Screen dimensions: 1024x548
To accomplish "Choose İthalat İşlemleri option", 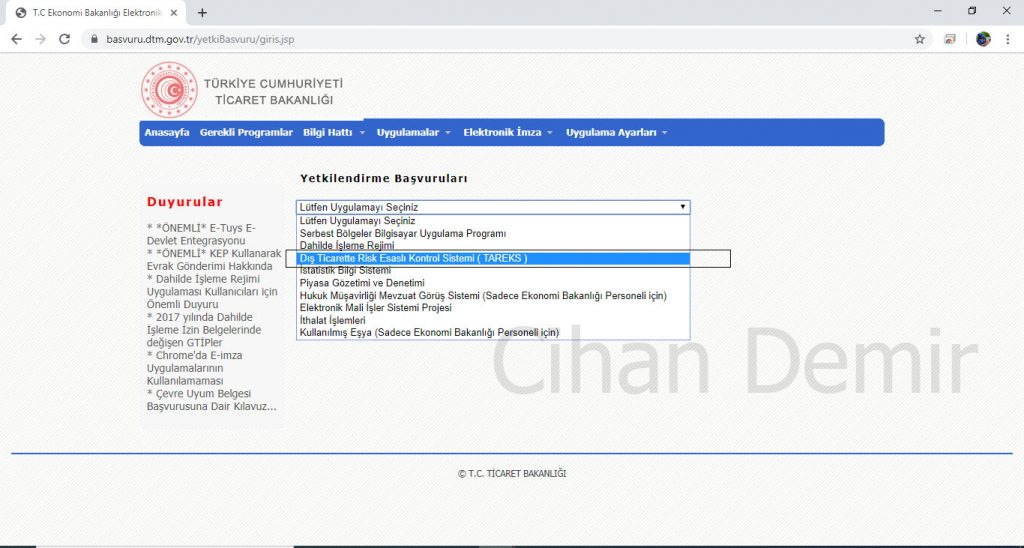I will coord(493,321).
